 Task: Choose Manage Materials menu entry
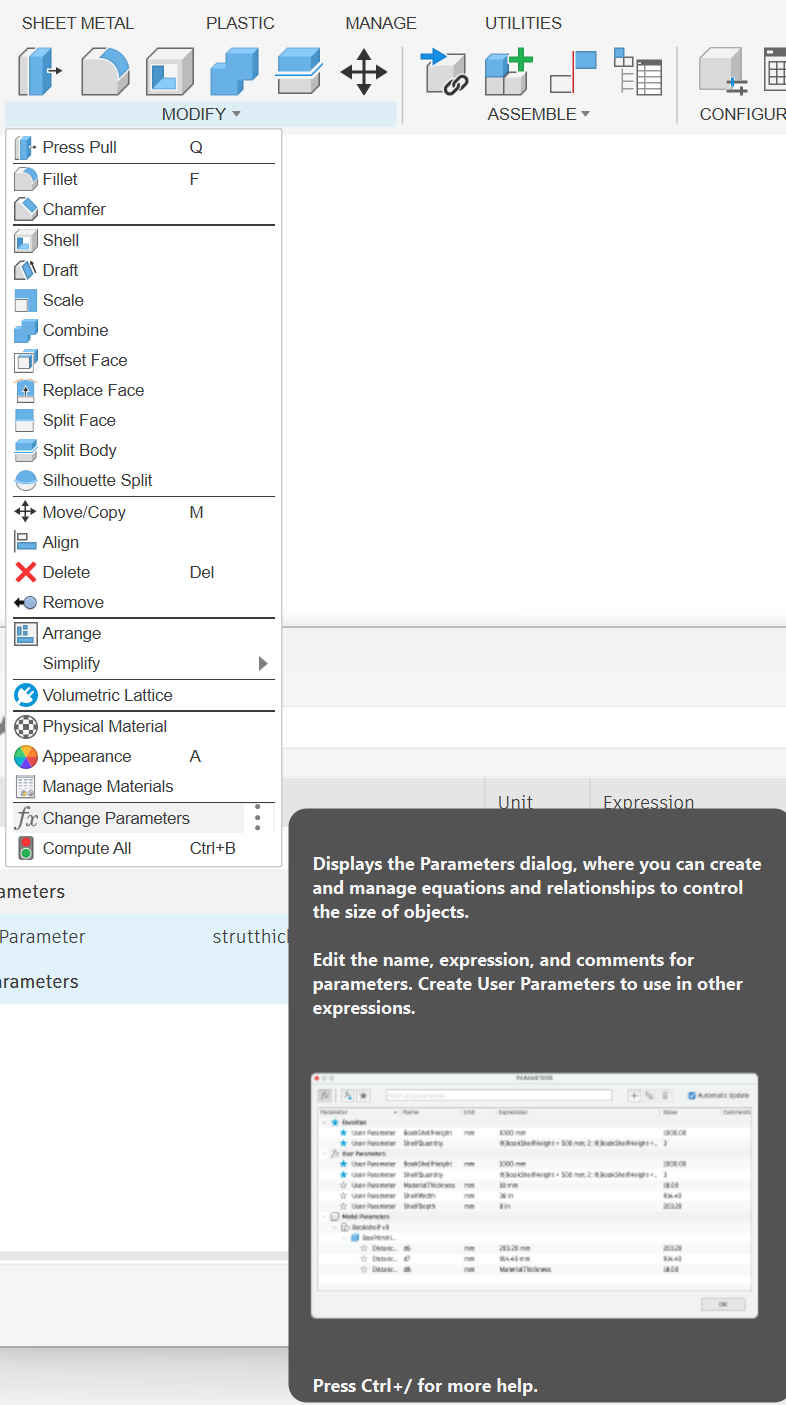click(x=144, y=786)
